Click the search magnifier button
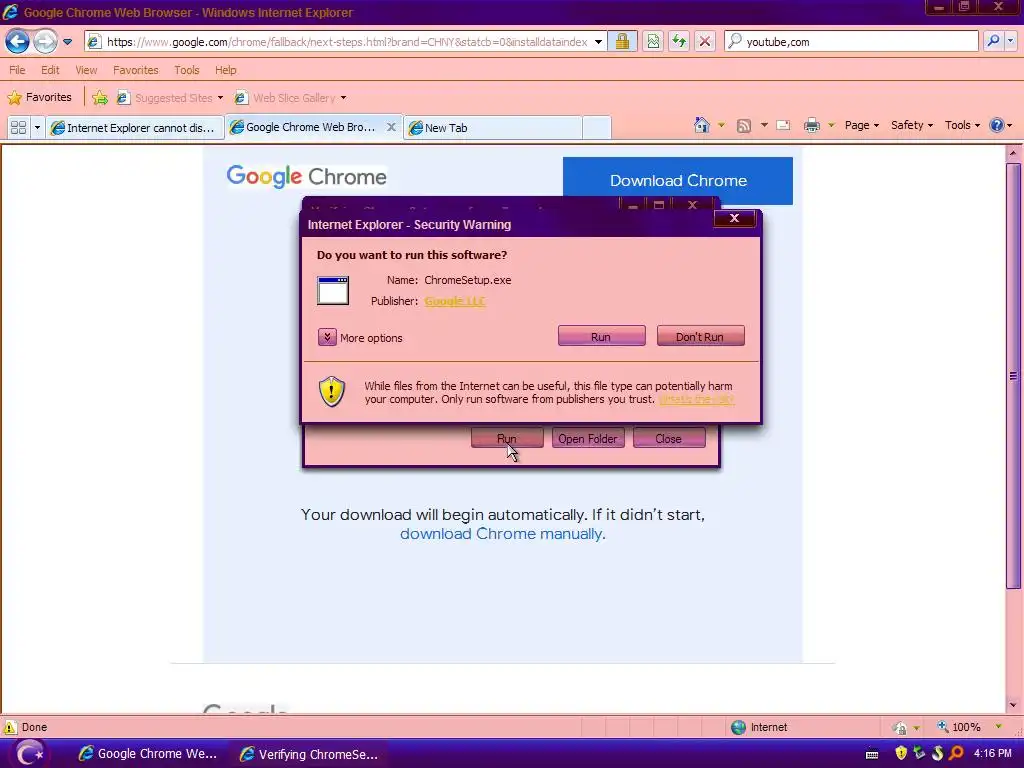1024x768 pixels. point(993,41)
